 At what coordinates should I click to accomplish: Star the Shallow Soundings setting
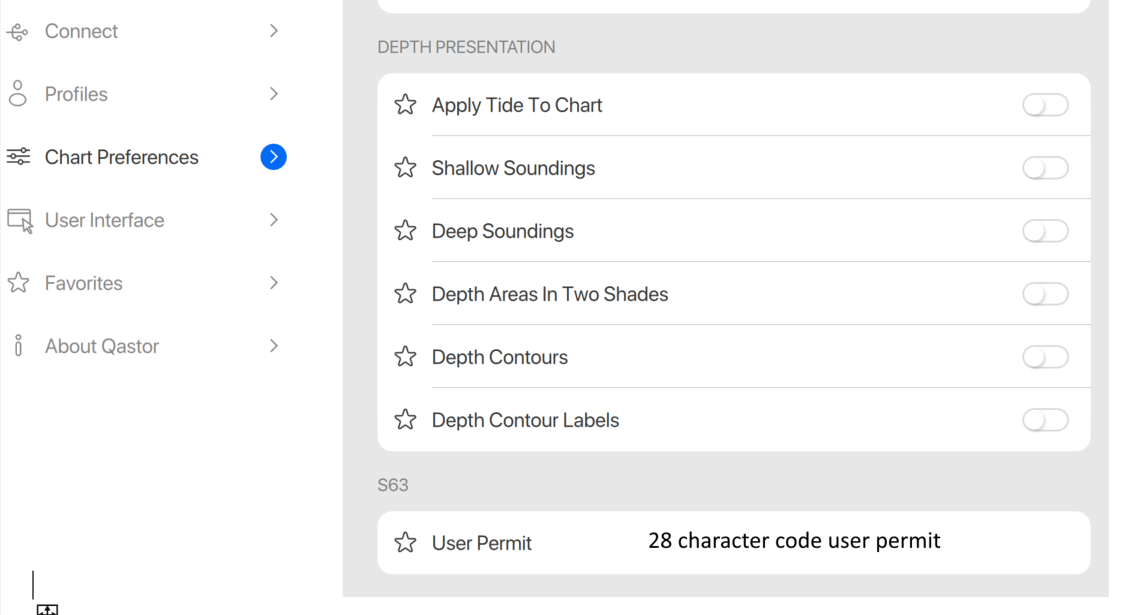405,168
